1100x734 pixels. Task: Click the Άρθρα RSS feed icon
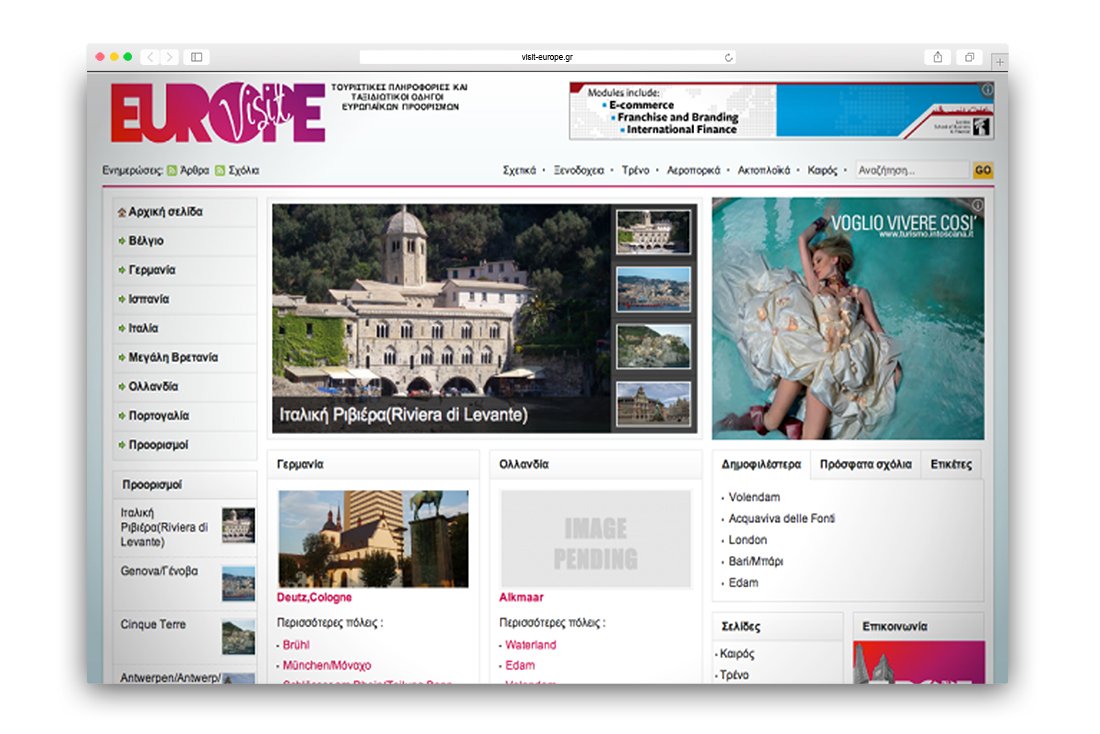[x=172, y=170]
